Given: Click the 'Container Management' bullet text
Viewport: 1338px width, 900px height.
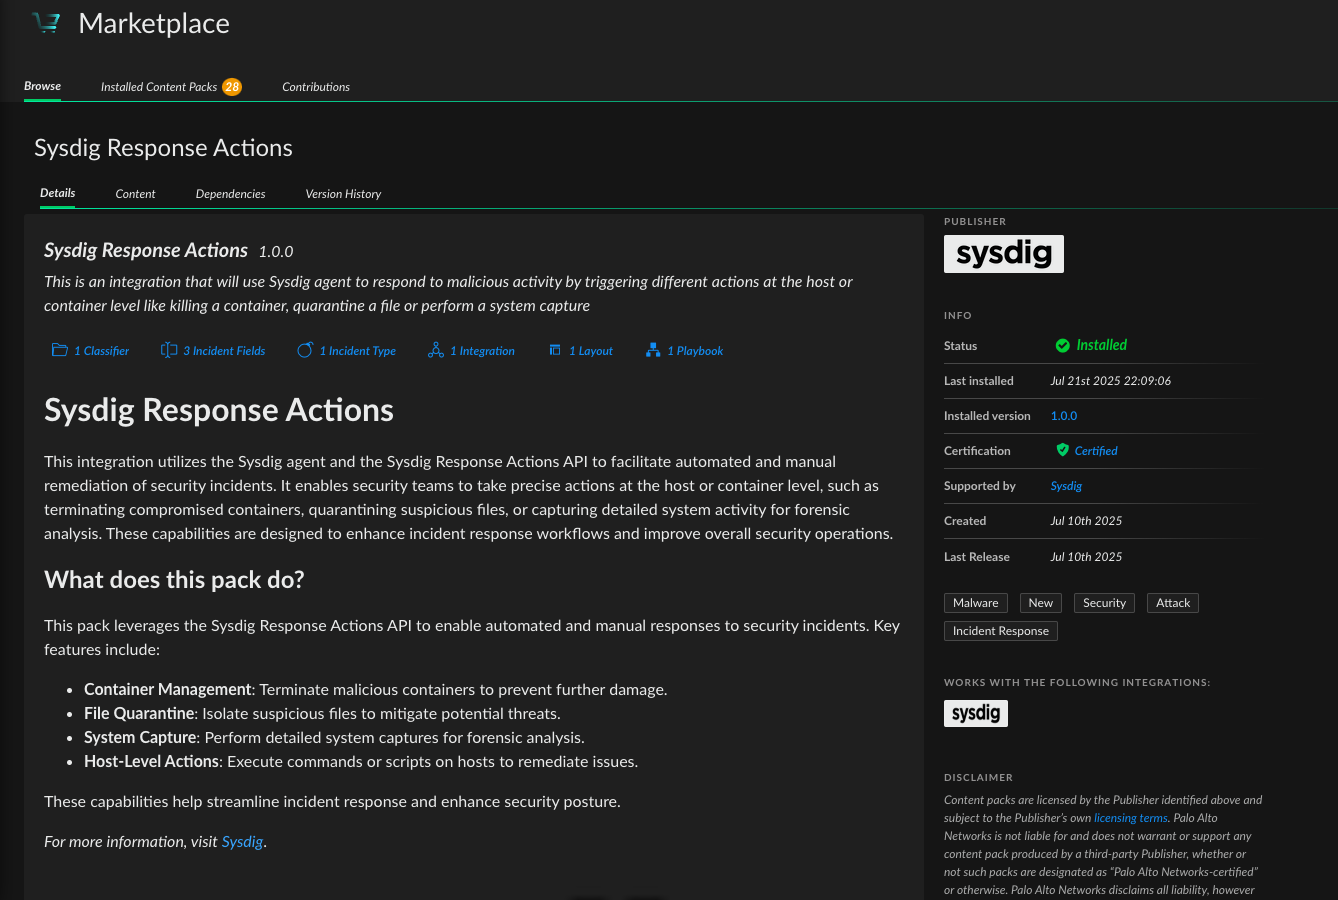Looking at the screenshot, I should [168, 690].
